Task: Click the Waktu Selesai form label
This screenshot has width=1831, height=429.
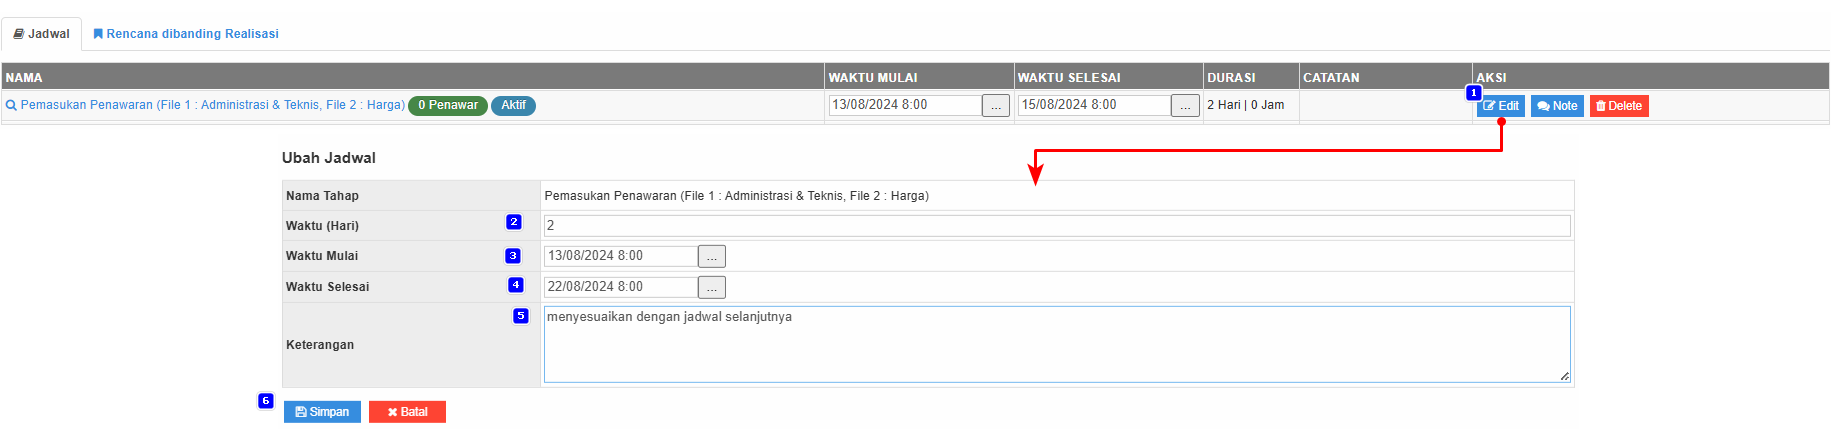Action: (x=327, y=287)
